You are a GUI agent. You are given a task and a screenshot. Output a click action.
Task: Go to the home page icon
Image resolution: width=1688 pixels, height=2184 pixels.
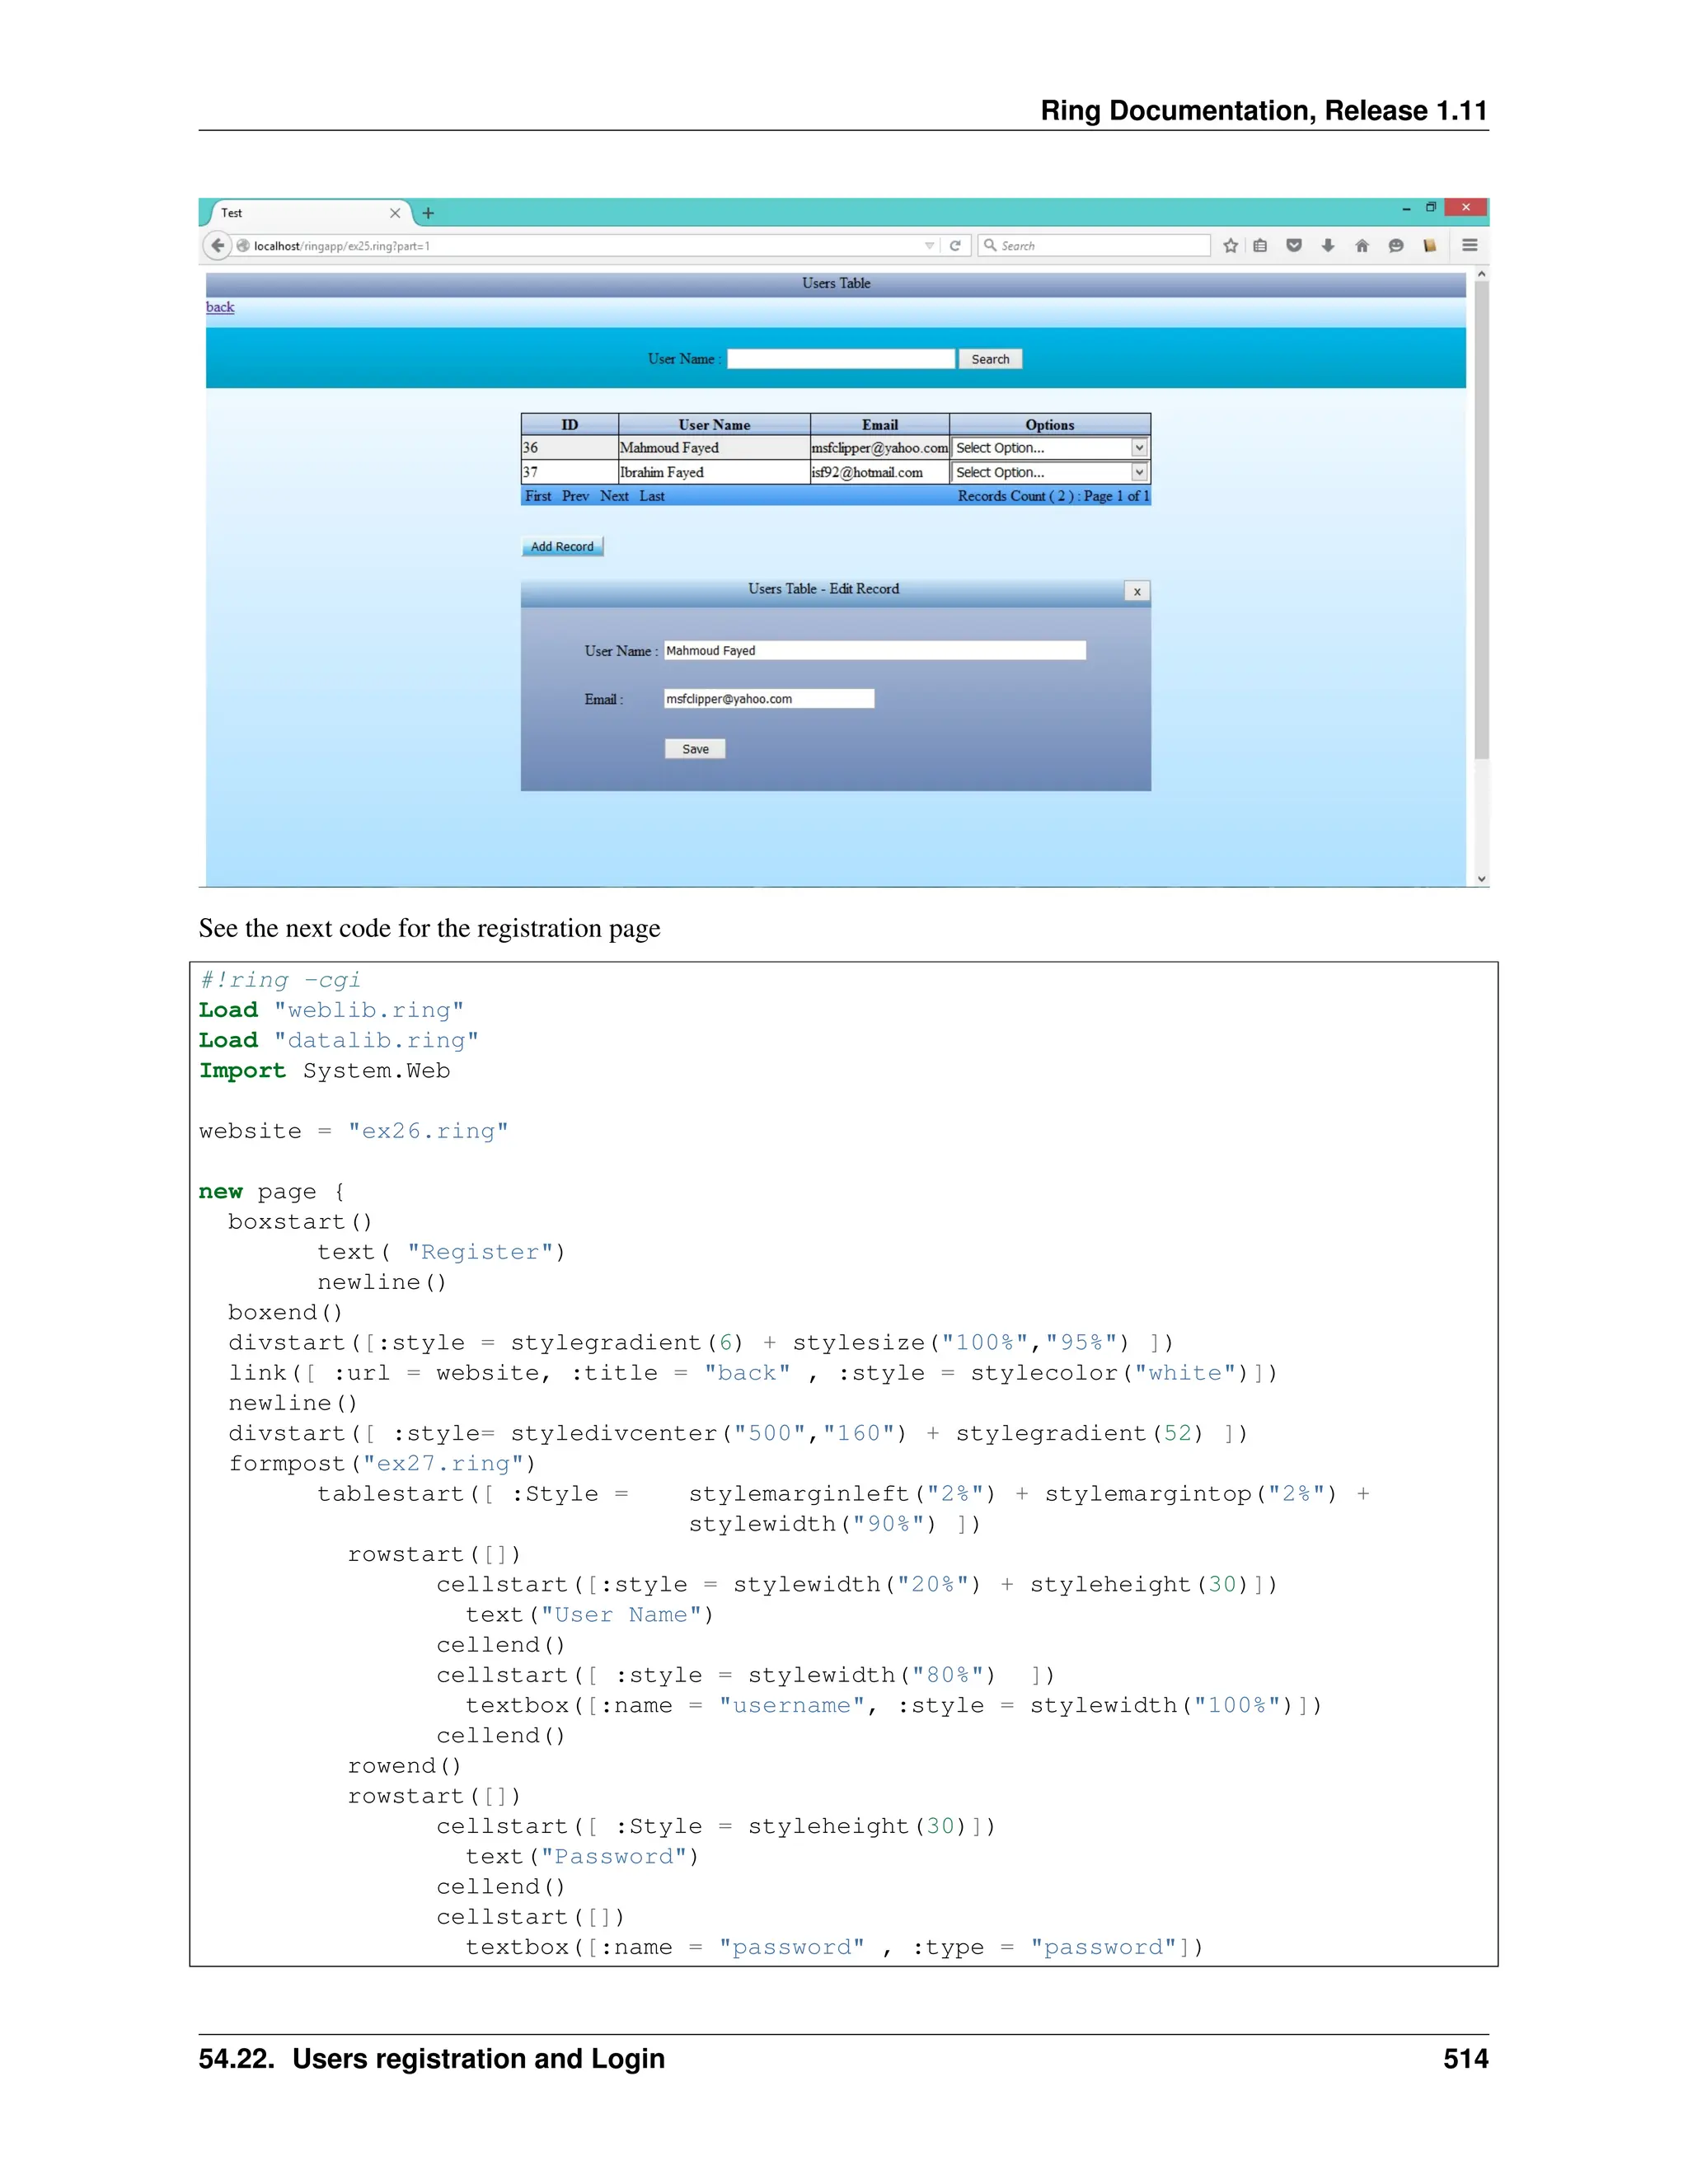pyautogui.click(x=1362, y=245)
